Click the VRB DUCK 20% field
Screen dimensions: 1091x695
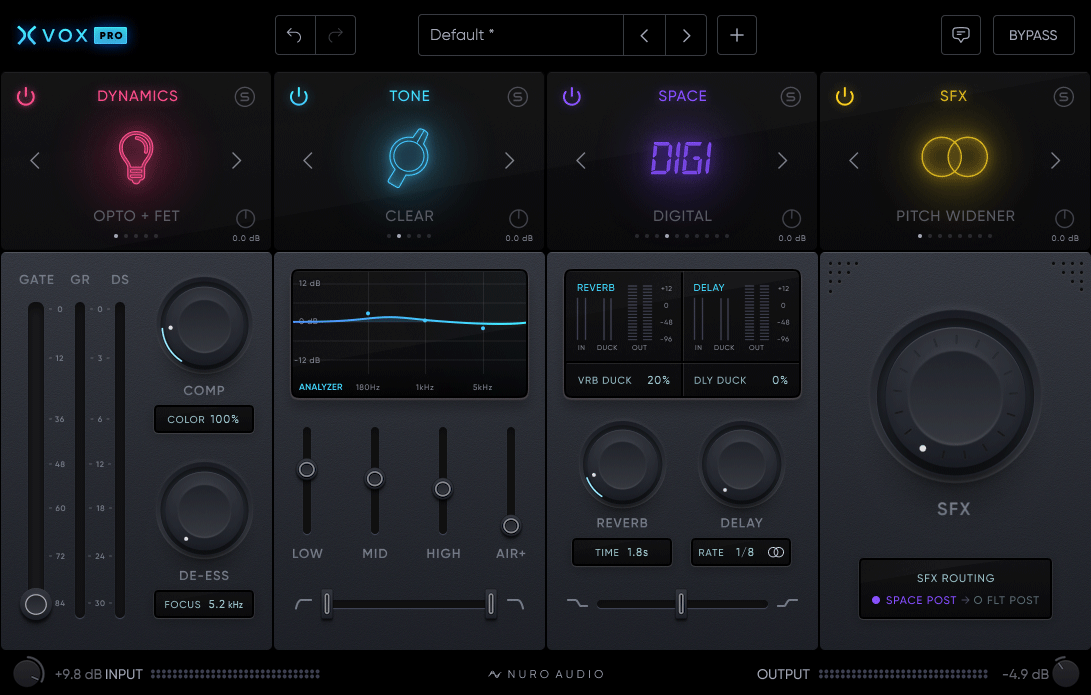[623, 381]
